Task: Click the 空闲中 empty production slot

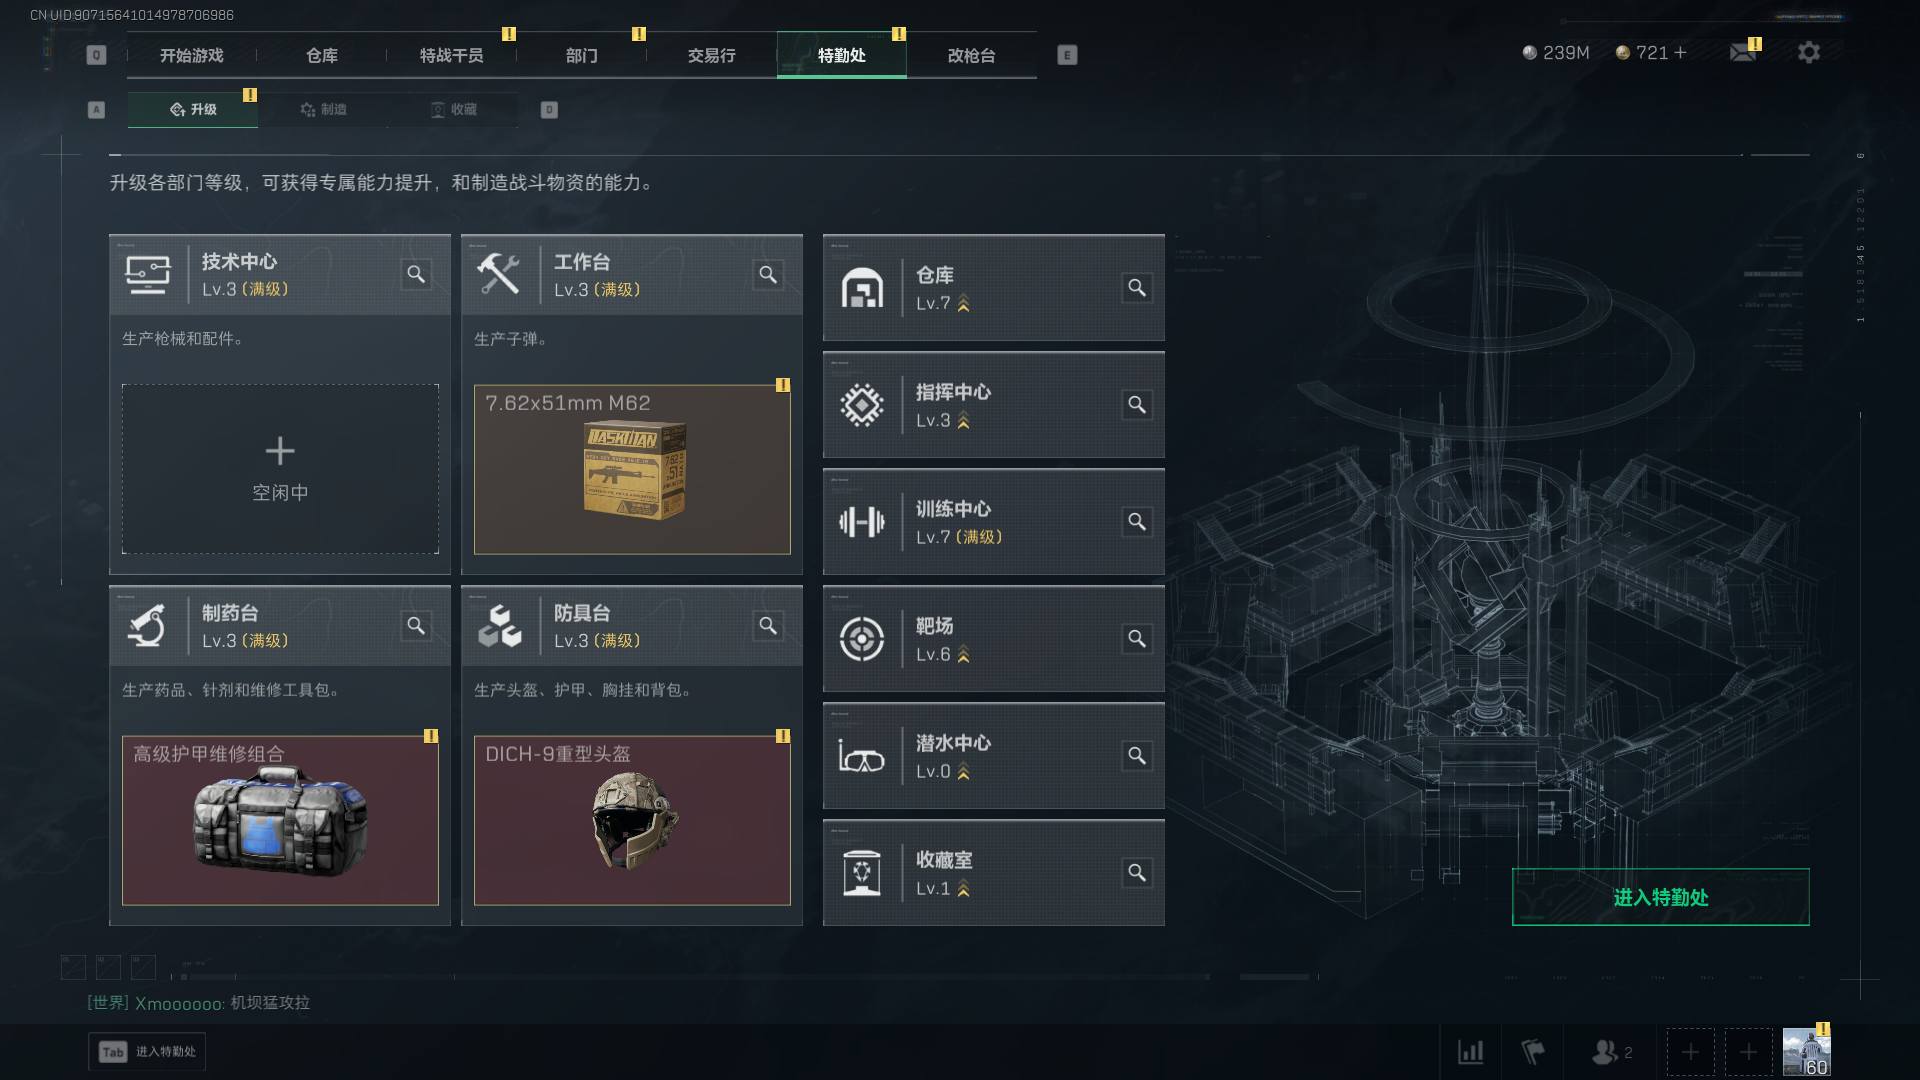Action: (x=280, y=469)
